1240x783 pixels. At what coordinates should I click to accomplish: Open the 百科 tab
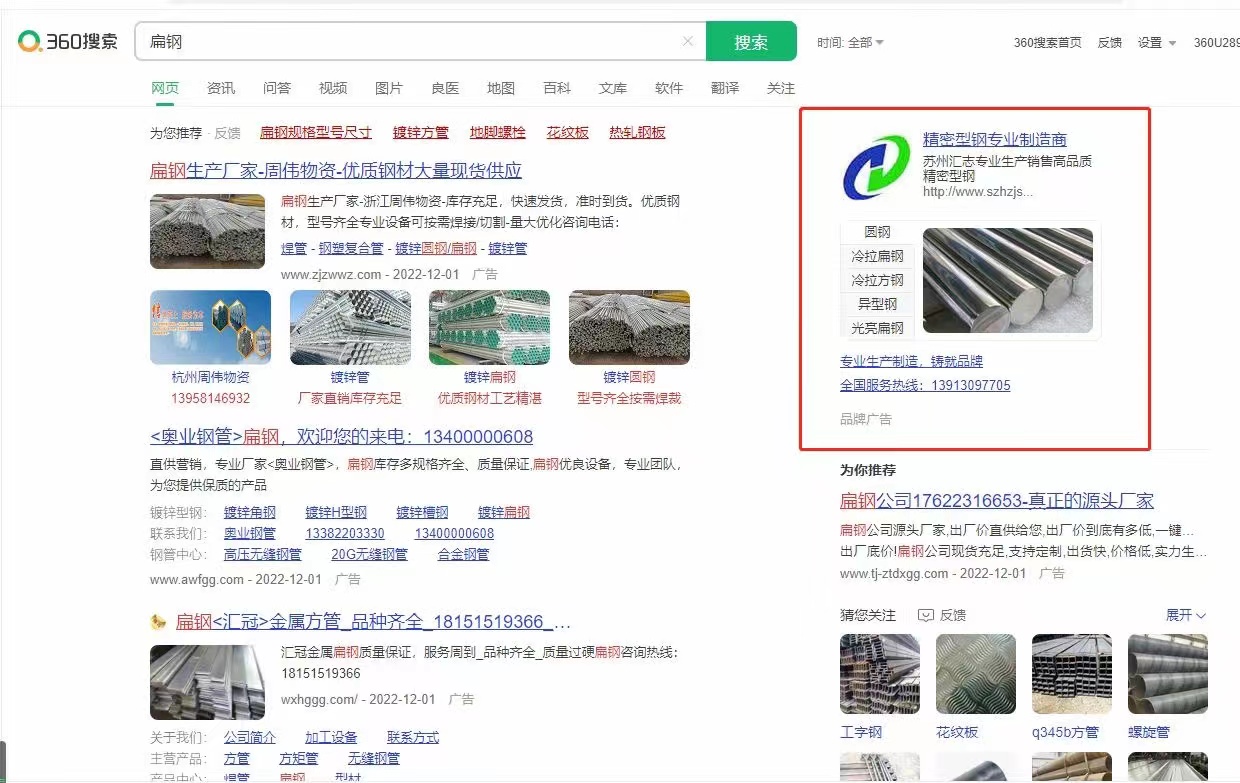pos(557,88)
